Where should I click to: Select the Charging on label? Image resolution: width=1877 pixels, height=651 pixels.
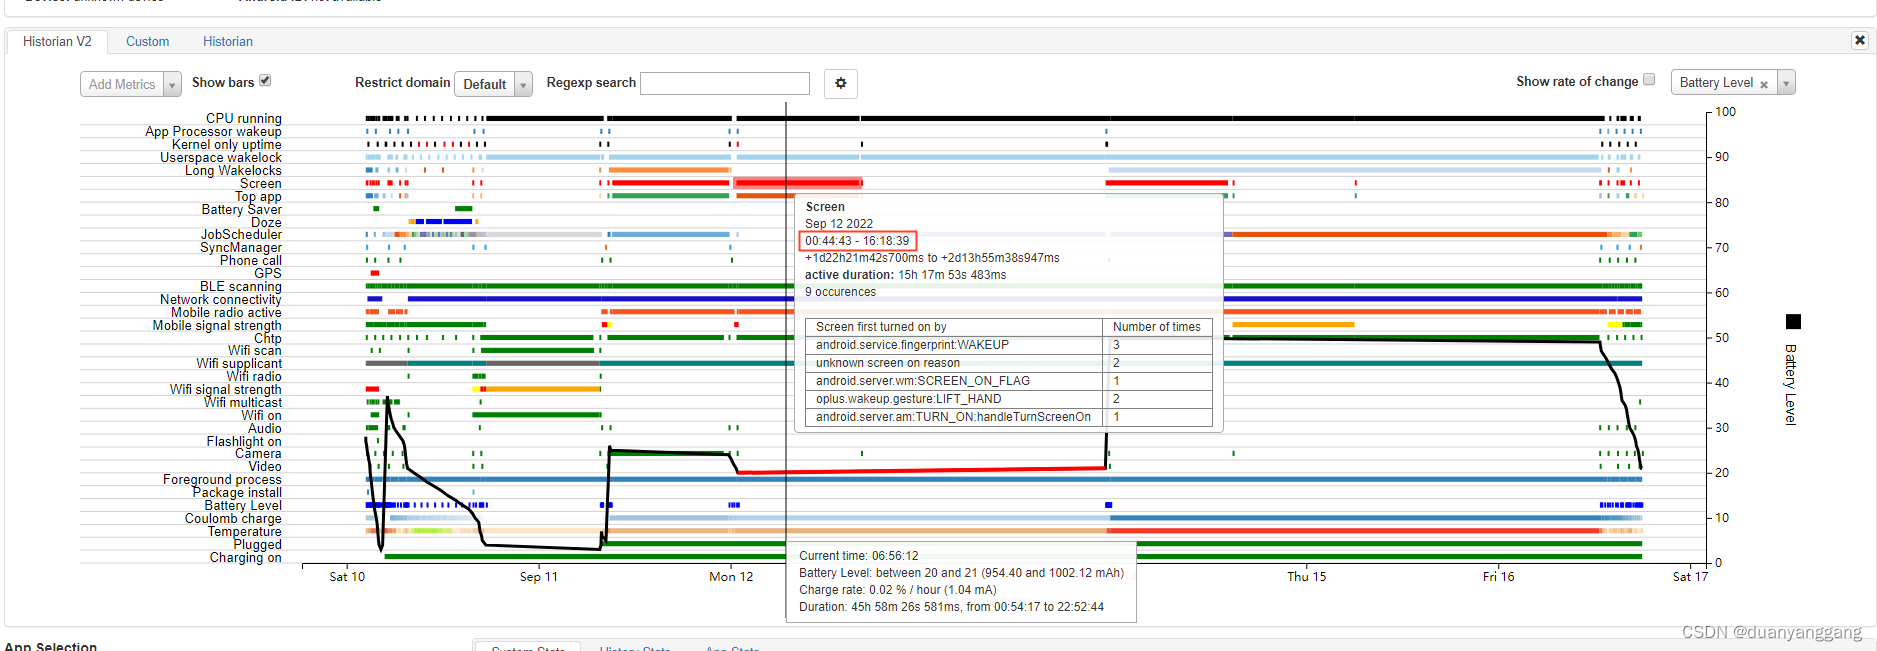[x=245, y=557]
